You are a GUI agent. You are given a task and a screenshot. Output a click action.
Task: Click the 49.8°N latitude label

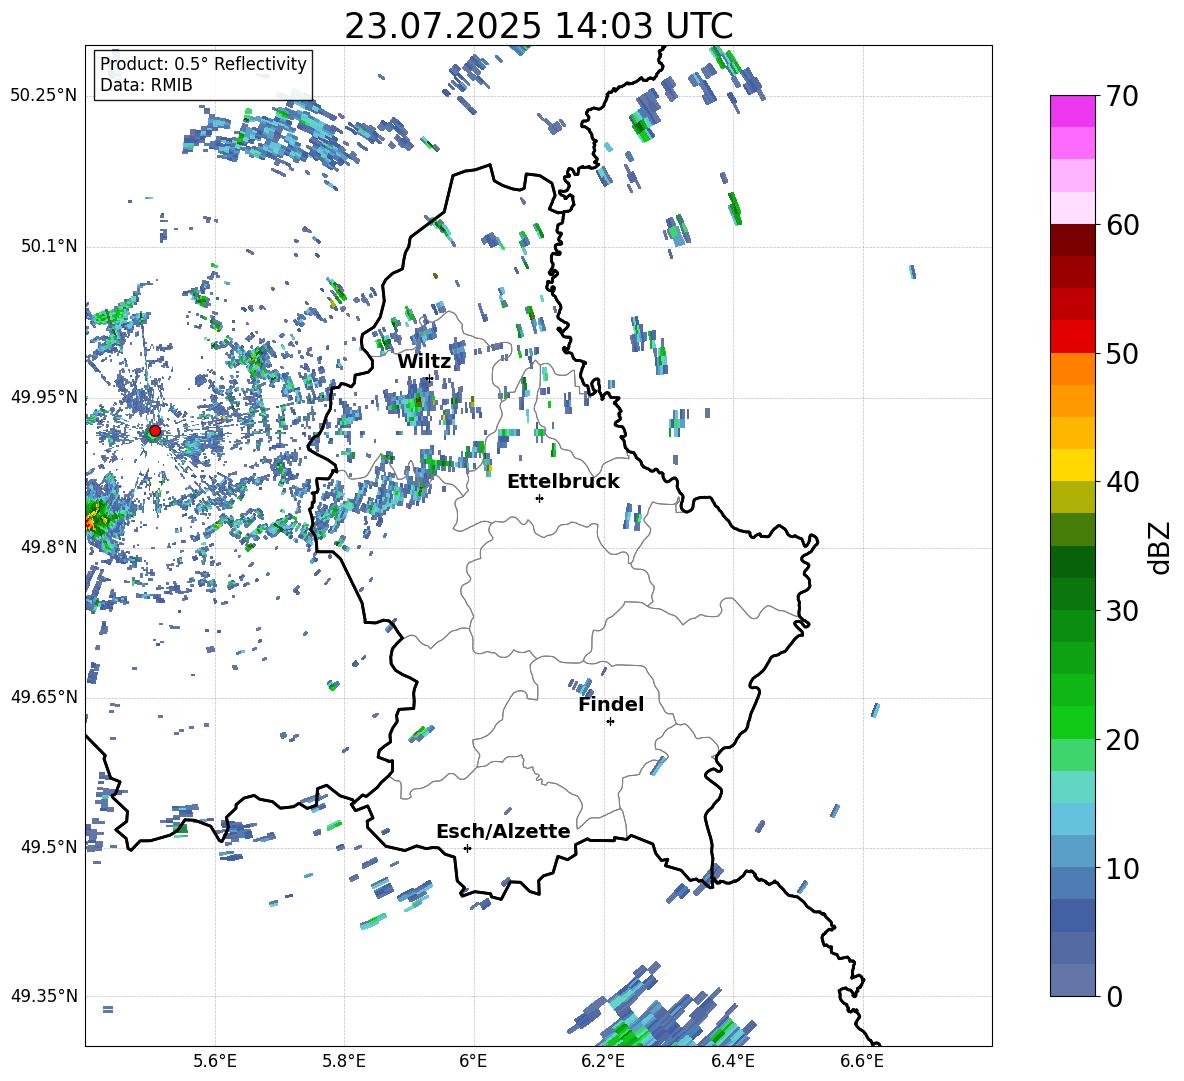[x=48, y=547]
